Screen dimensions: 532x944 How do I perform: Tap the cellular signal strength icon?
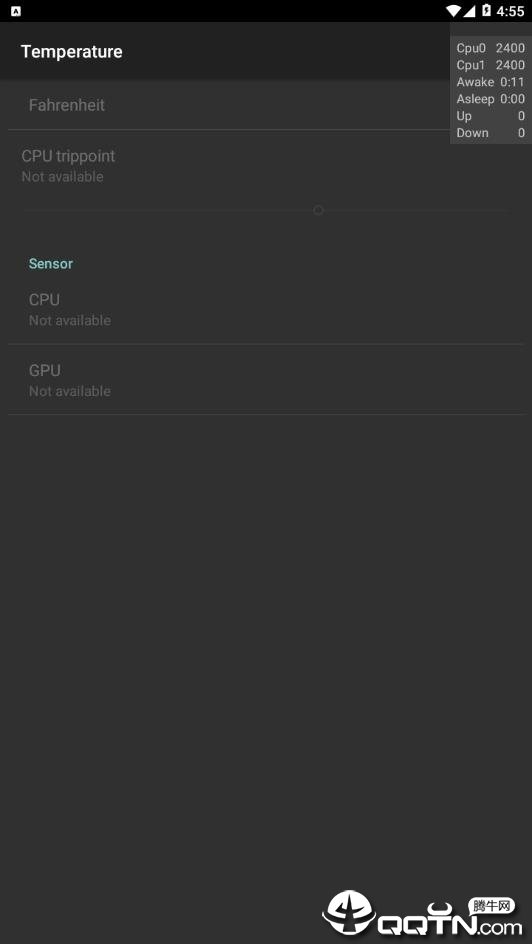(x=469, y=11)
